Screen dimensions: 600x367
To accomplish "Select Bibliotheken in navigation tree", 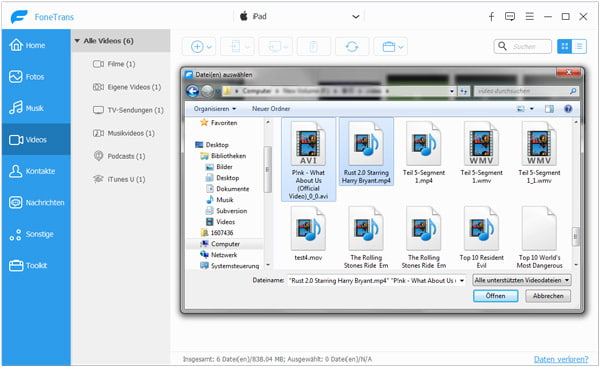I will coord(223,156).
